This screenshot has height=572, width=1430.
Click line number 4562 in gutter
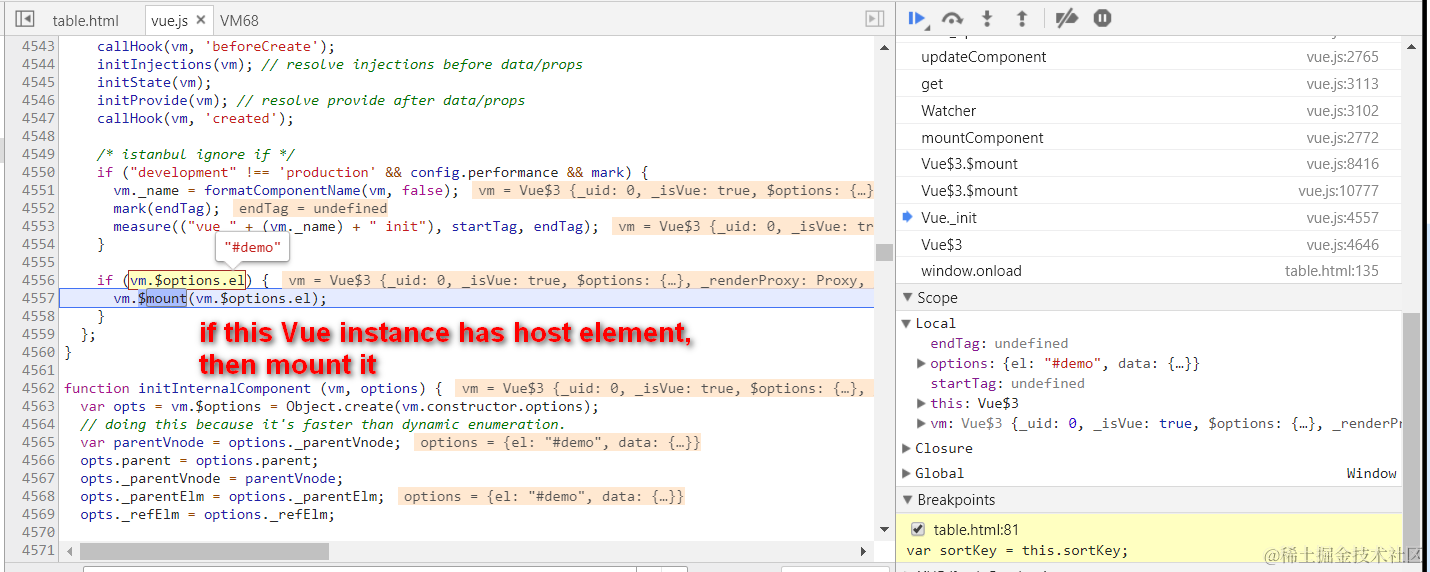click(x=38, y=388)
